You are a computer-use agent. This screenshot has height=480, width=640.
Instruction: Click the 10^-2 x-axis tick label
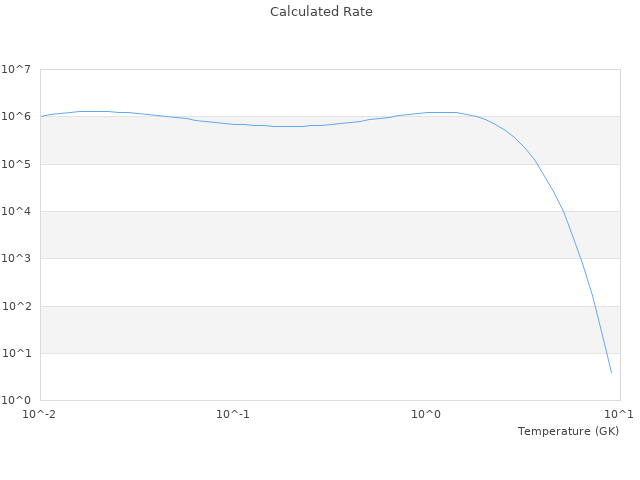click(40, 414)
